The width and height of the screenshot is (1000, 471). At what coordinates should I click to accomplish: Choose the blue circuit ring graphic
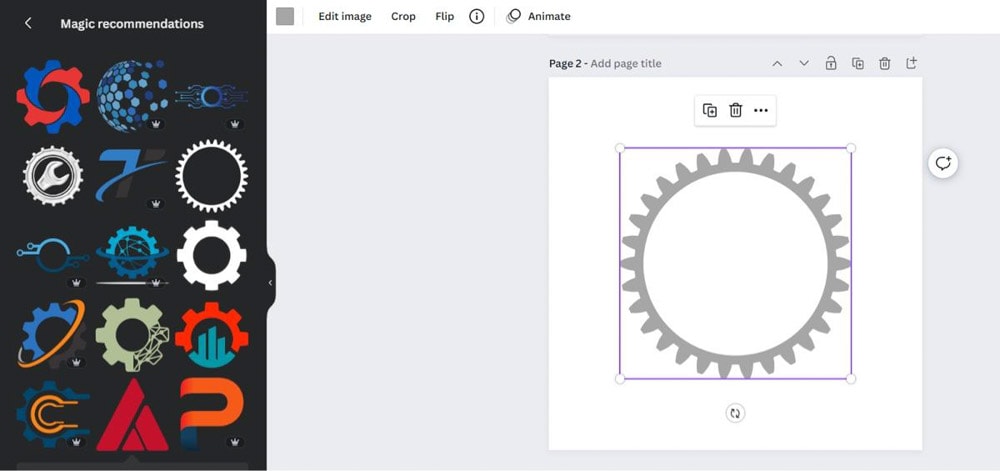pyautogui.click(x=212, y=97)
